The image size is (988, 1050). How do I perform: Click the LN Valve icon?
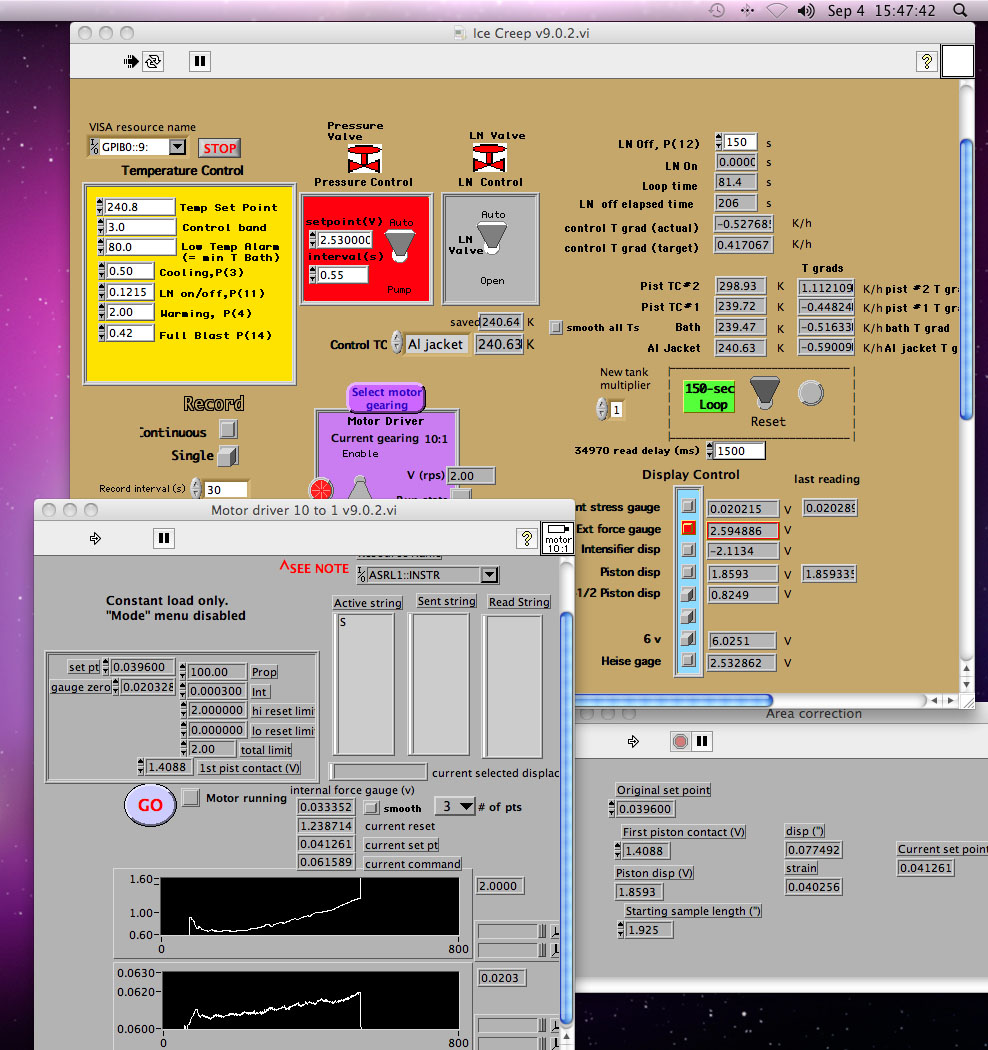click(x=489, y=159)
